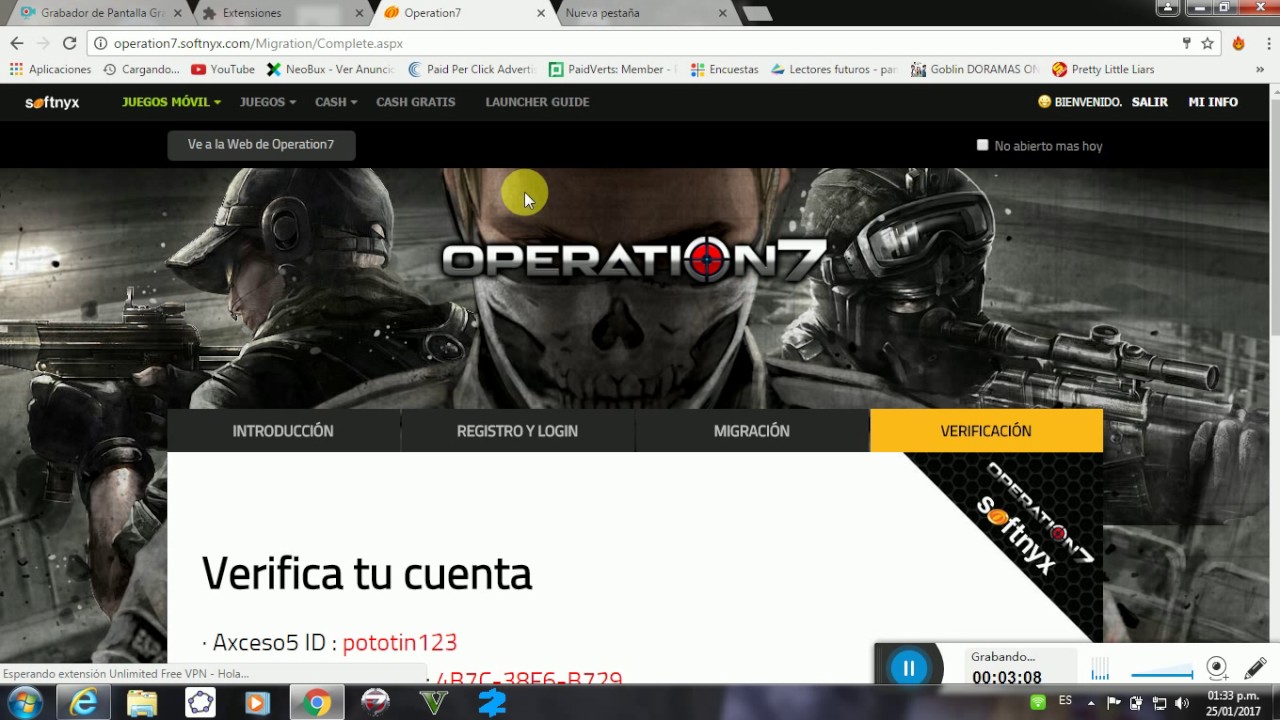The width and height of the screenshot is (1280, 720).
Task: Select the pencil annotation tool in recorder
Action: tap(1255, 668)
